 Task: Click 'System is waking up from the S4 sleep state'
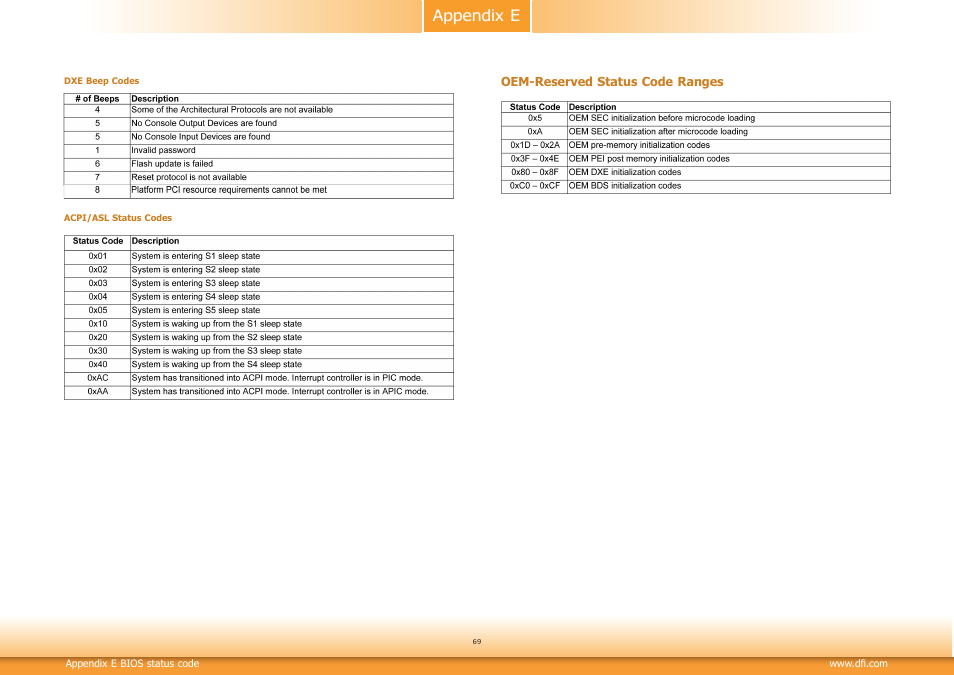tap(217, 365)
